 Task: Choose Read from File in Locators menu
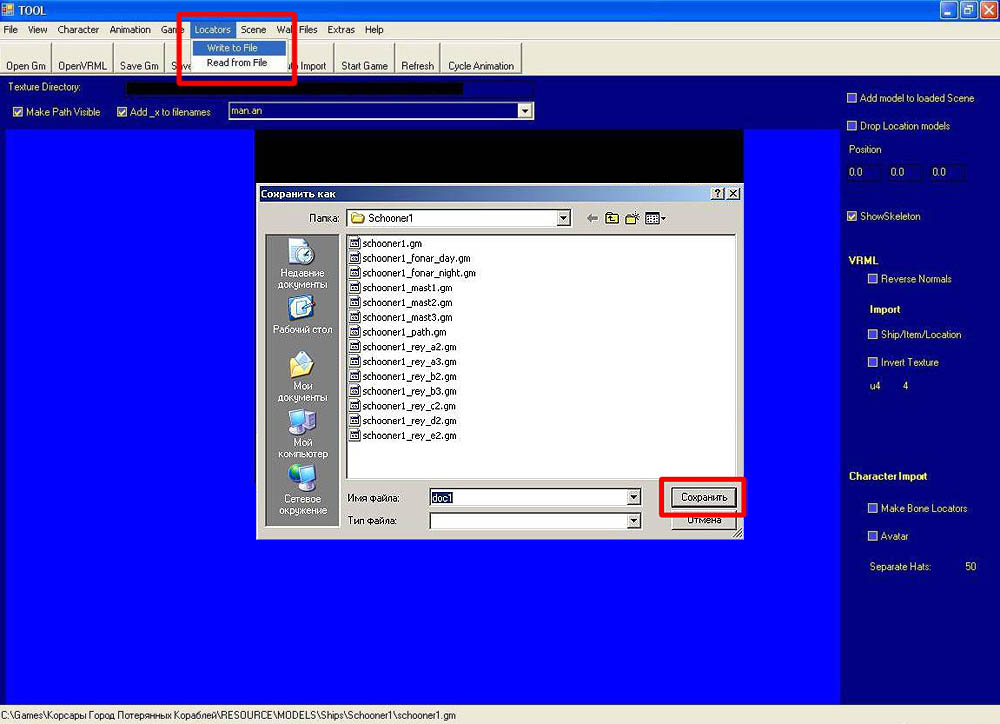click(239, 63)
